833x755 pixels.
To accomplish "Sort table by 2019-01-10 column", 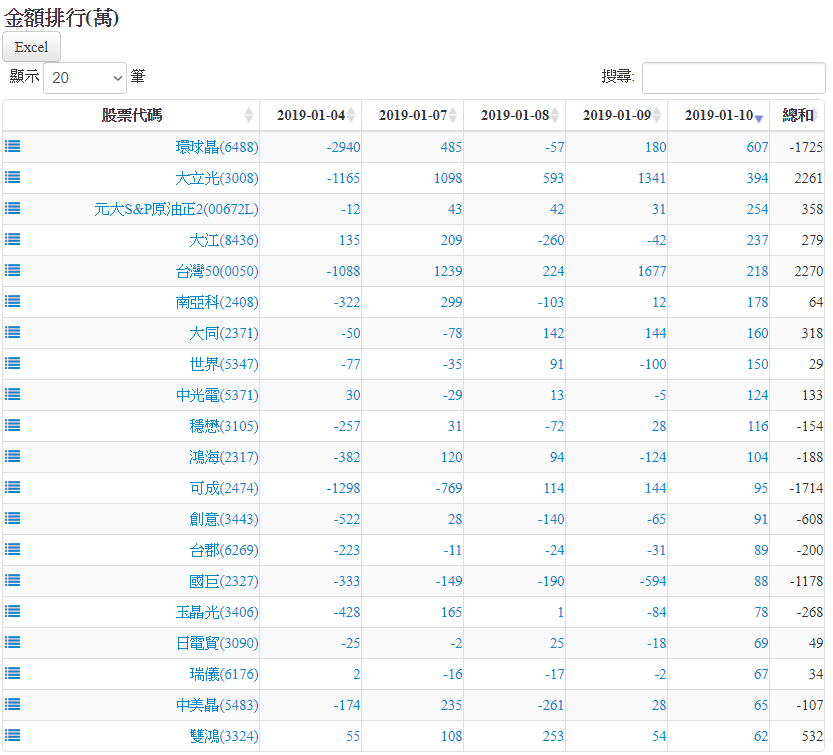I will [718, 115].
